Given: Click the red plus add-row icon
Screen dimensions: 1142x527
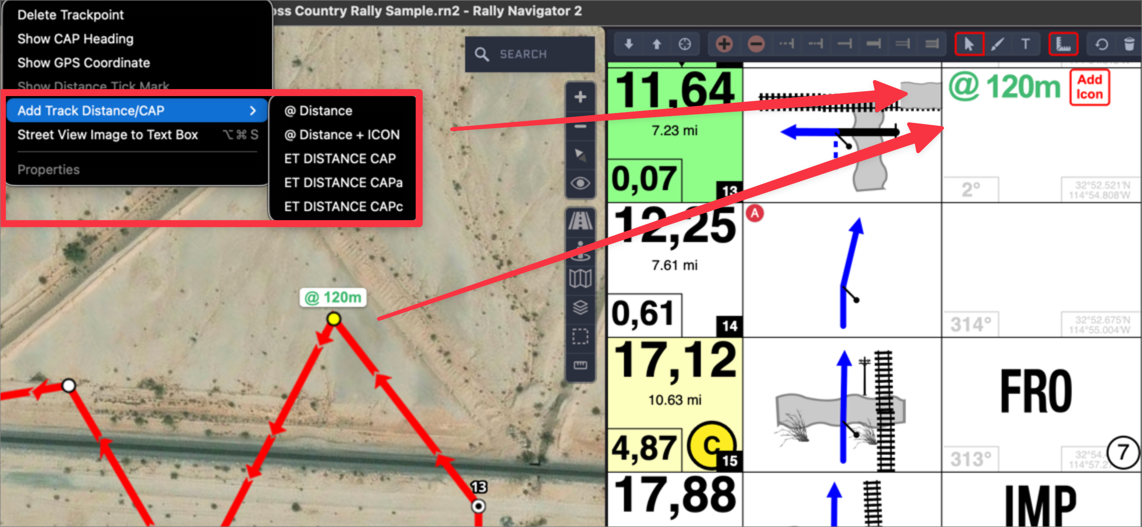Looking at the screenshot, I should (724, 44).
